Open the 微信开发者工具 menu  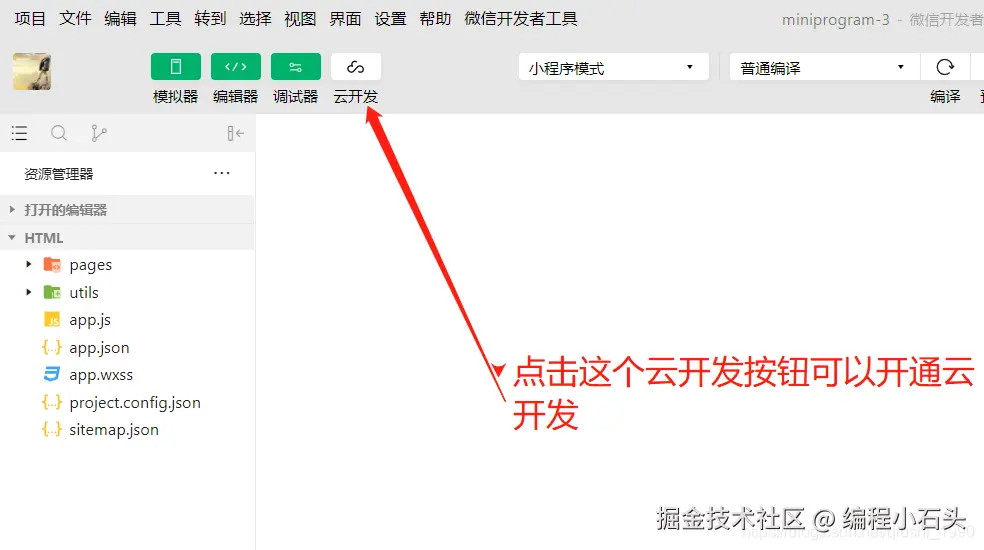521,19
